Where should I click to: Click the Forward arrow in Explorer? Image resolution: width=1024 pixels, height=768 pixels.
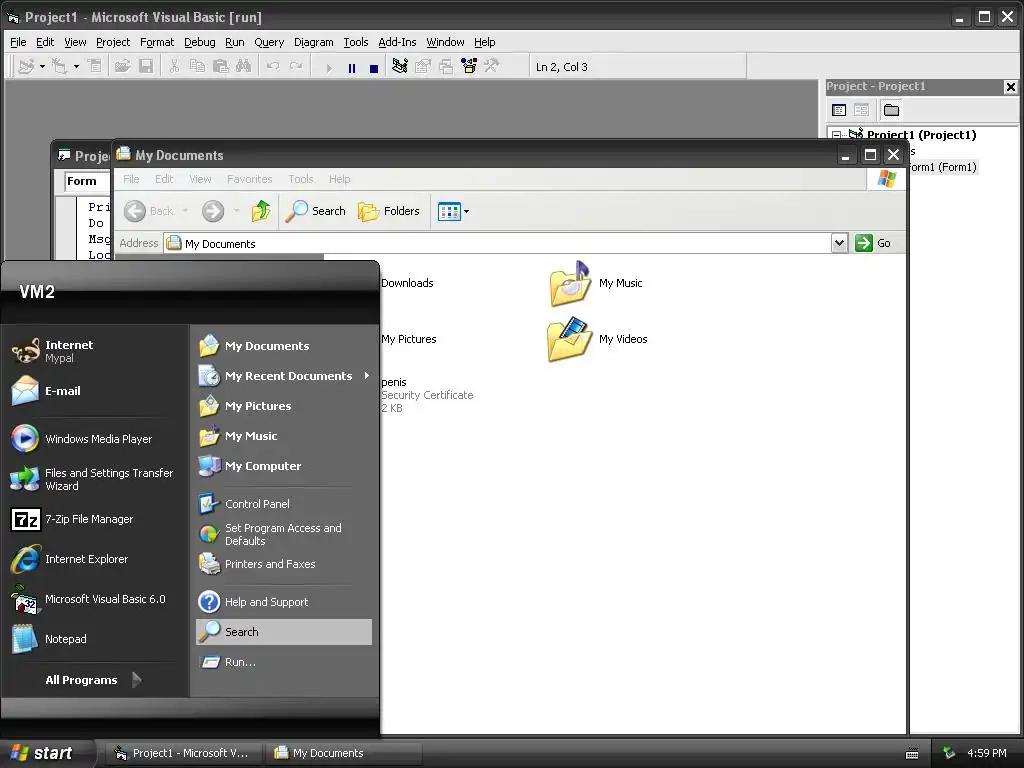(213, 211)
